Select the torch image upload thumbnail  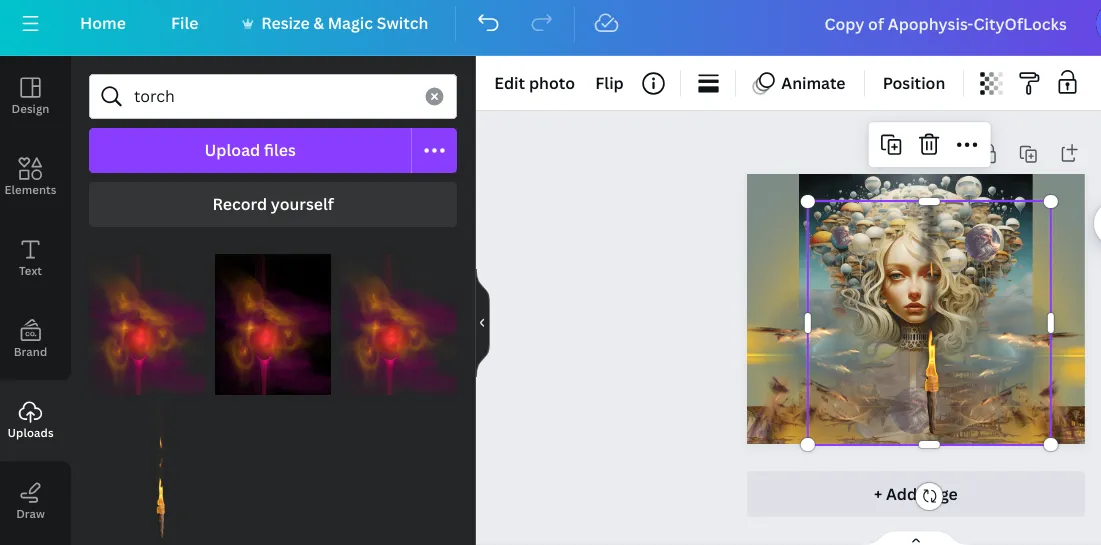[161, 473]
